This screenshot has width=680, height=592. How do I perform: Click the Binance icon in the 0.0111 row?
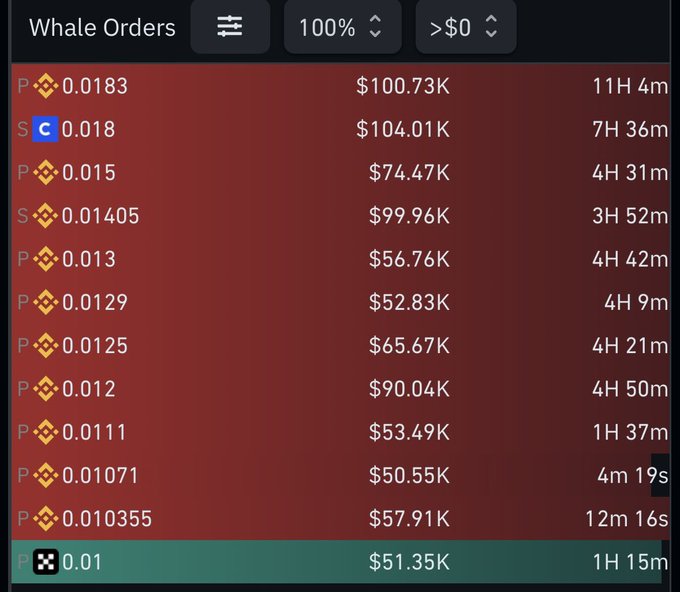[46, 432]
